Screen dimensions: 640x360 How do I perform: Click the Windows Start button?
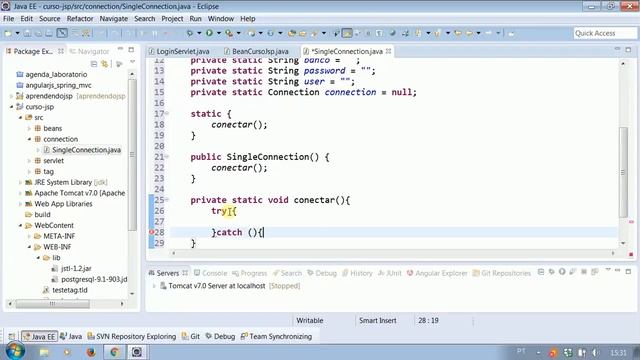15,351
